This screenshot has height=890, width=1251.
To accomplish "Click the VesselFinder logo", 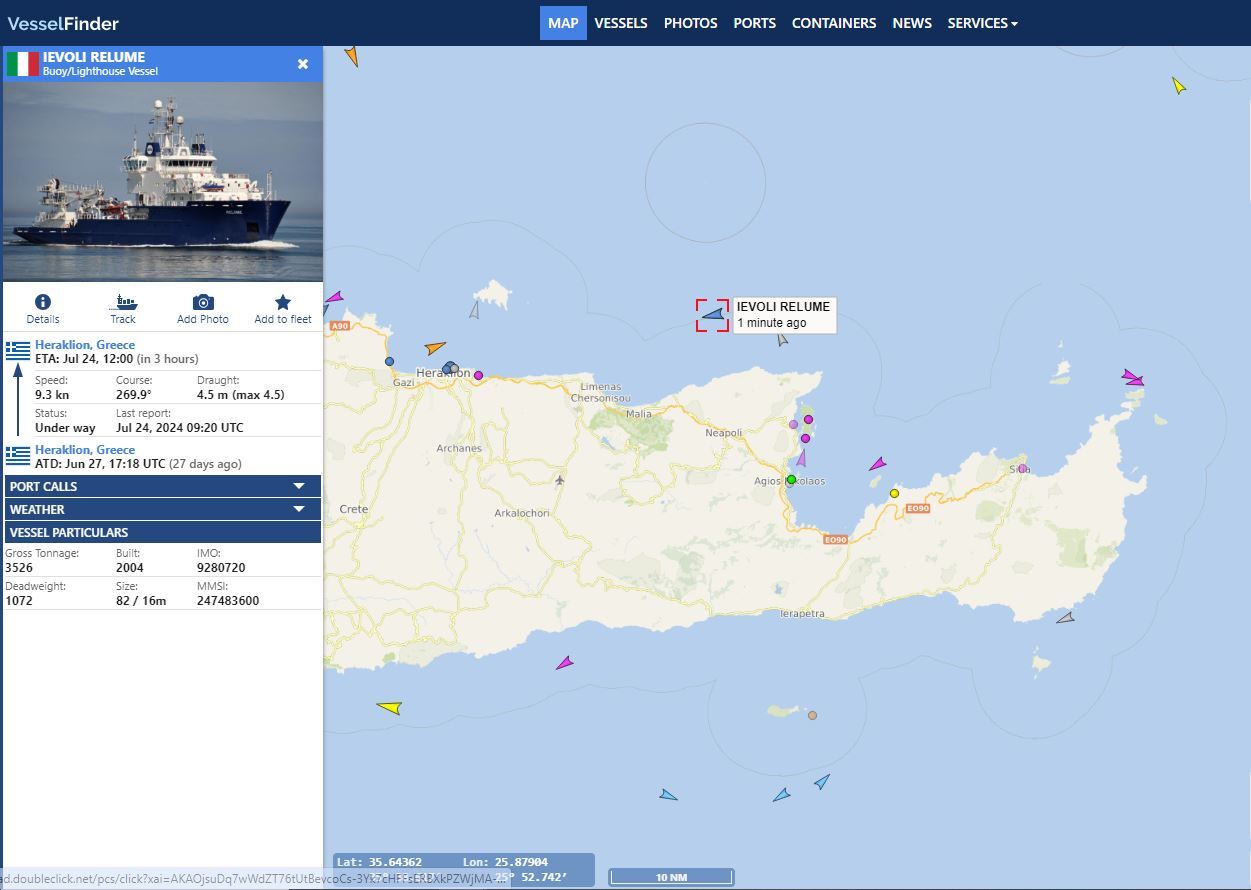I will (x=63, y=23).
